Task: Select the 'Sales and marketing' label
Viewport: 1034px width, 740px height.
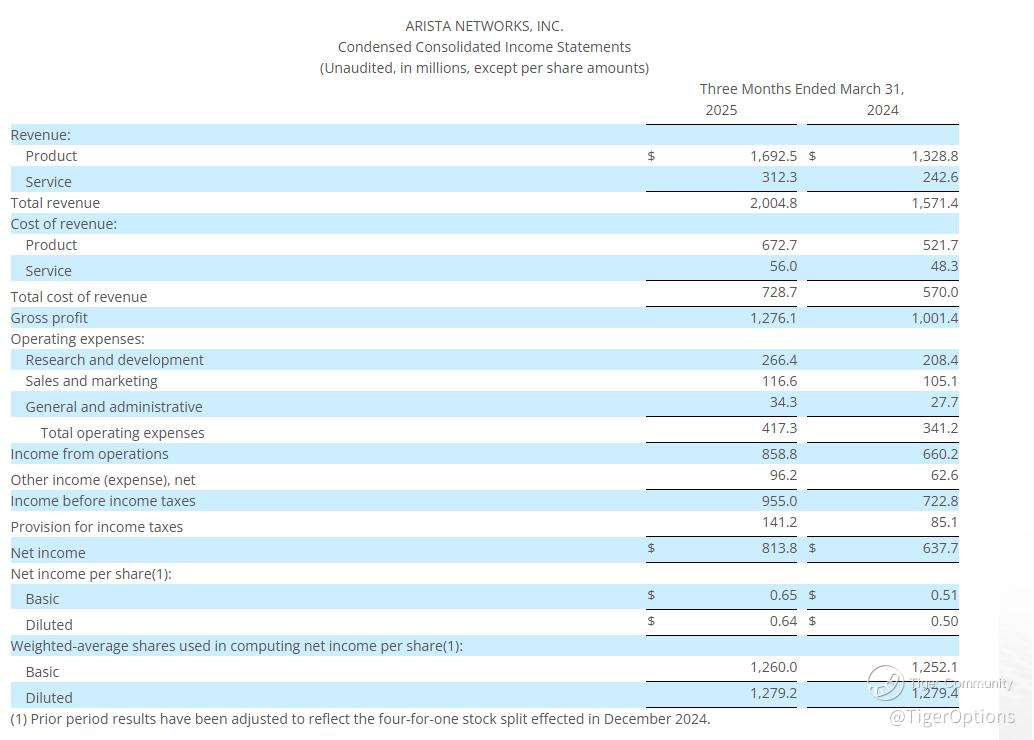Action: tap(92, 381)
